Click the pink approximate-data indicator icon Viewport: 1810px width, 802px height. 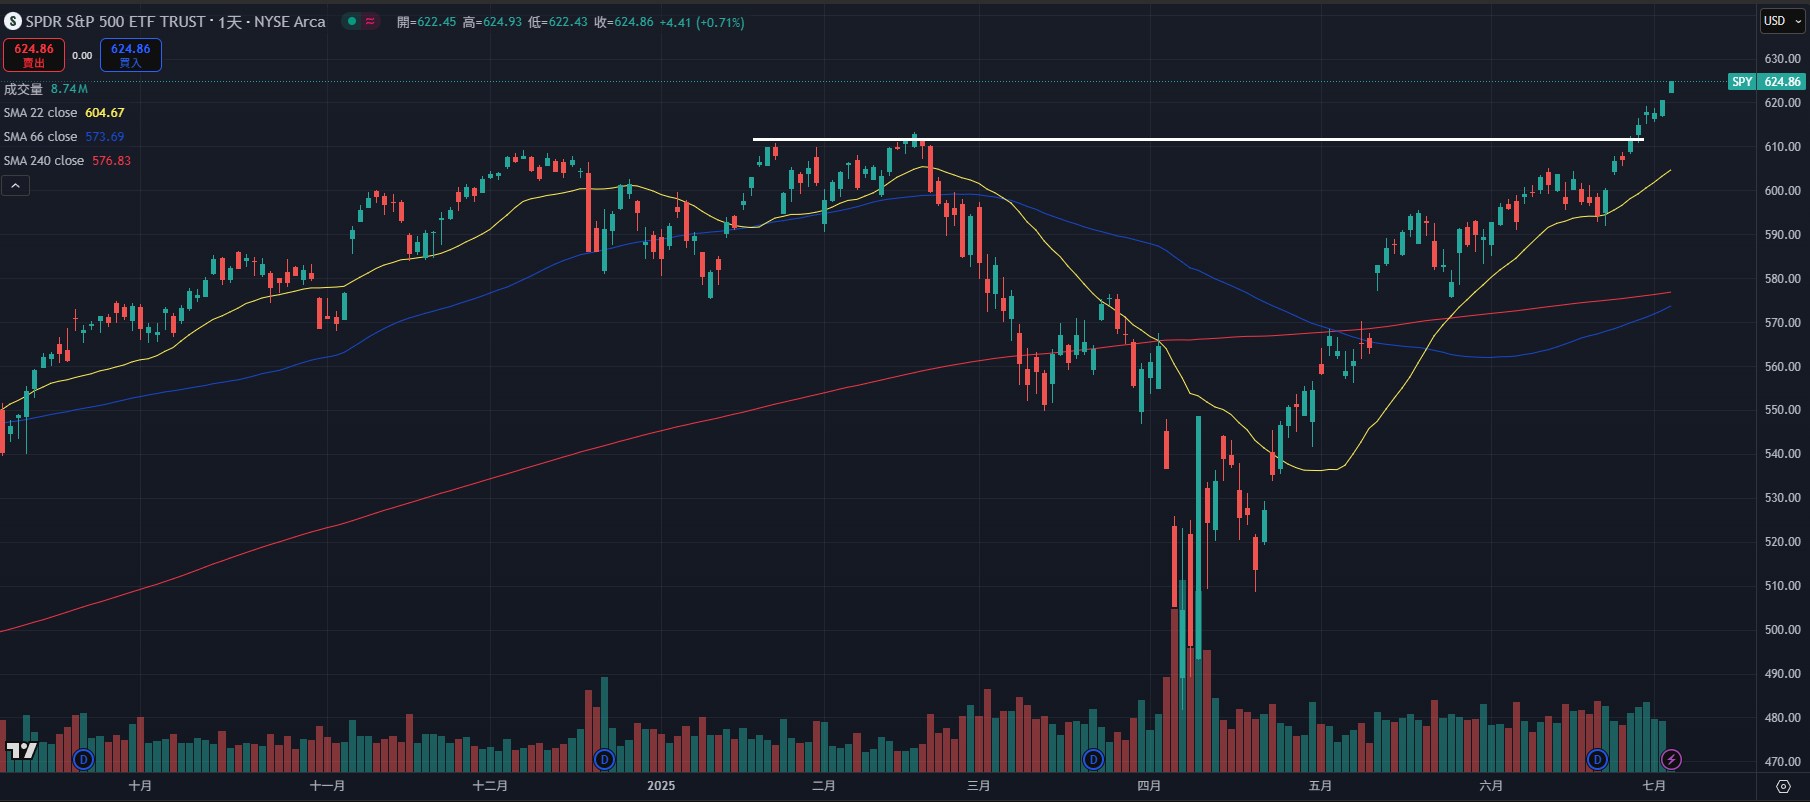coord(370,21)
